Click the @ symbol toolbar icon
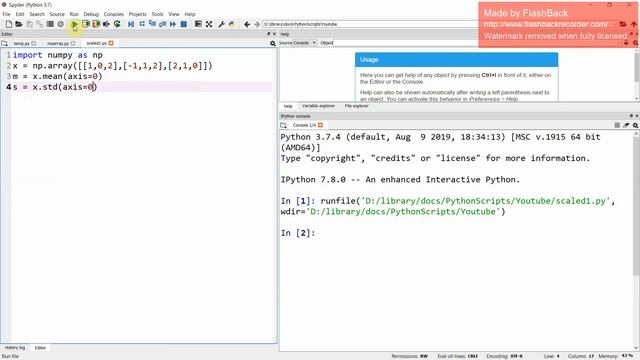This screenshot has width=640, height=360. point(60,24)
